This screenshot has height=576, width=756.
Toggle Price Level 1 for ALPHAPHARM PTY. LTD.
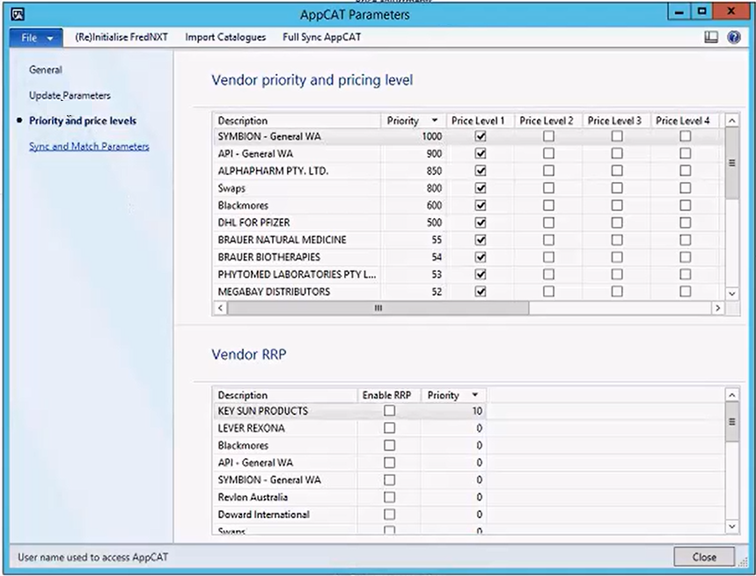click(480, 171)
